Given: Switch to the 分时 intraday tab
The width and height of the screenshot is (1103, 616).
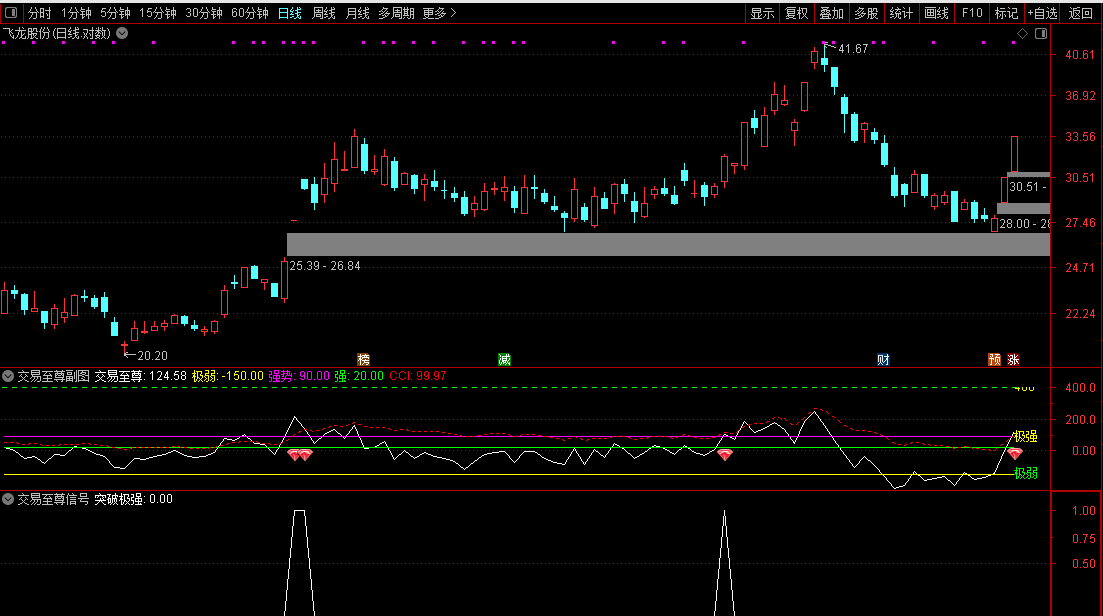Looking at the screenshot, I should point(39,13).
